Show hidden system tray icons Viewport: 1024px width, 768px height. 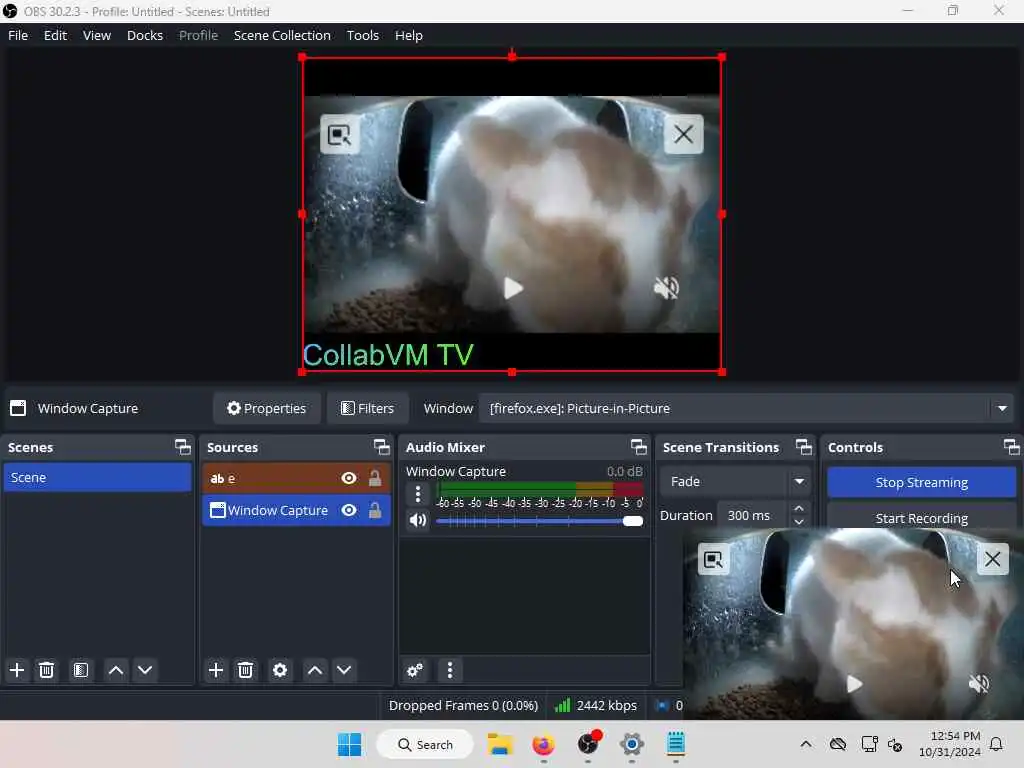click(806, 744)
